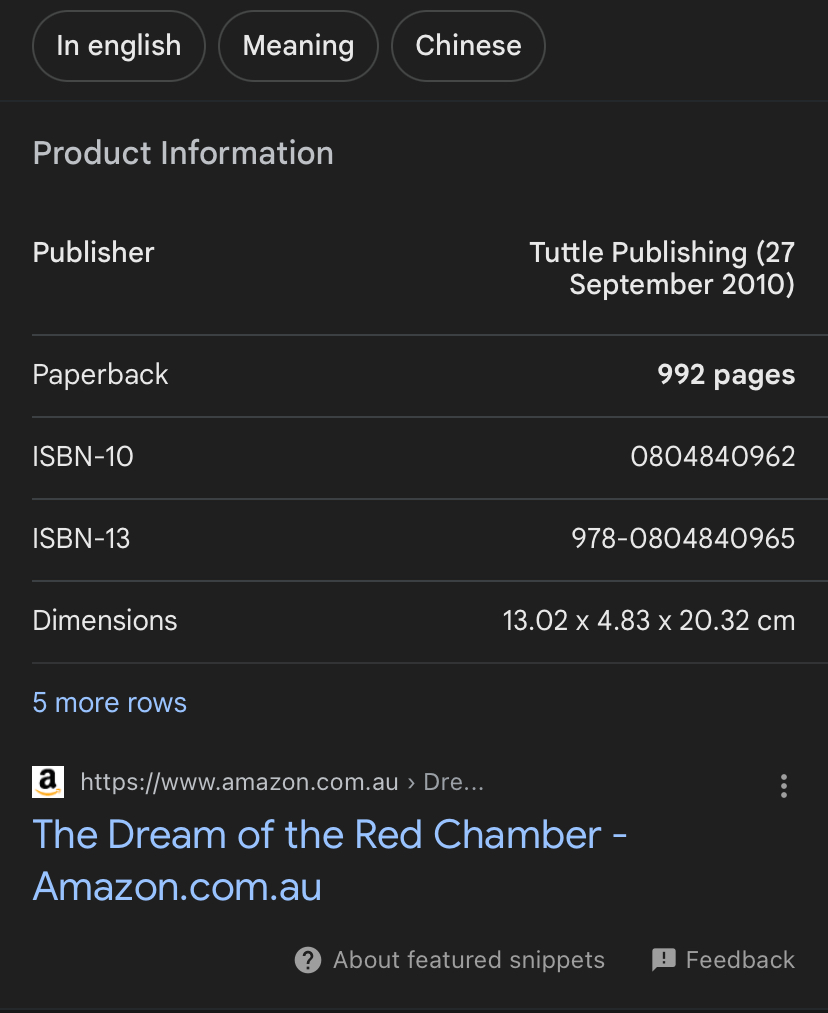This screenshot has width=828, height=1013.
Task: Click the Product Information heading
Action: pos(183,153)
